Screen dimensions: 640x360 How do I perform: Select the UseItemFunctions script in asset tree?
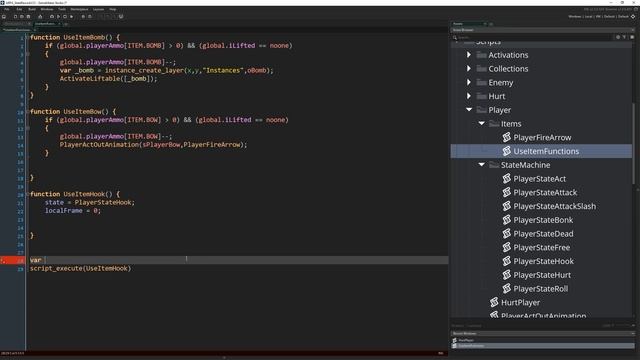(541, 151)
